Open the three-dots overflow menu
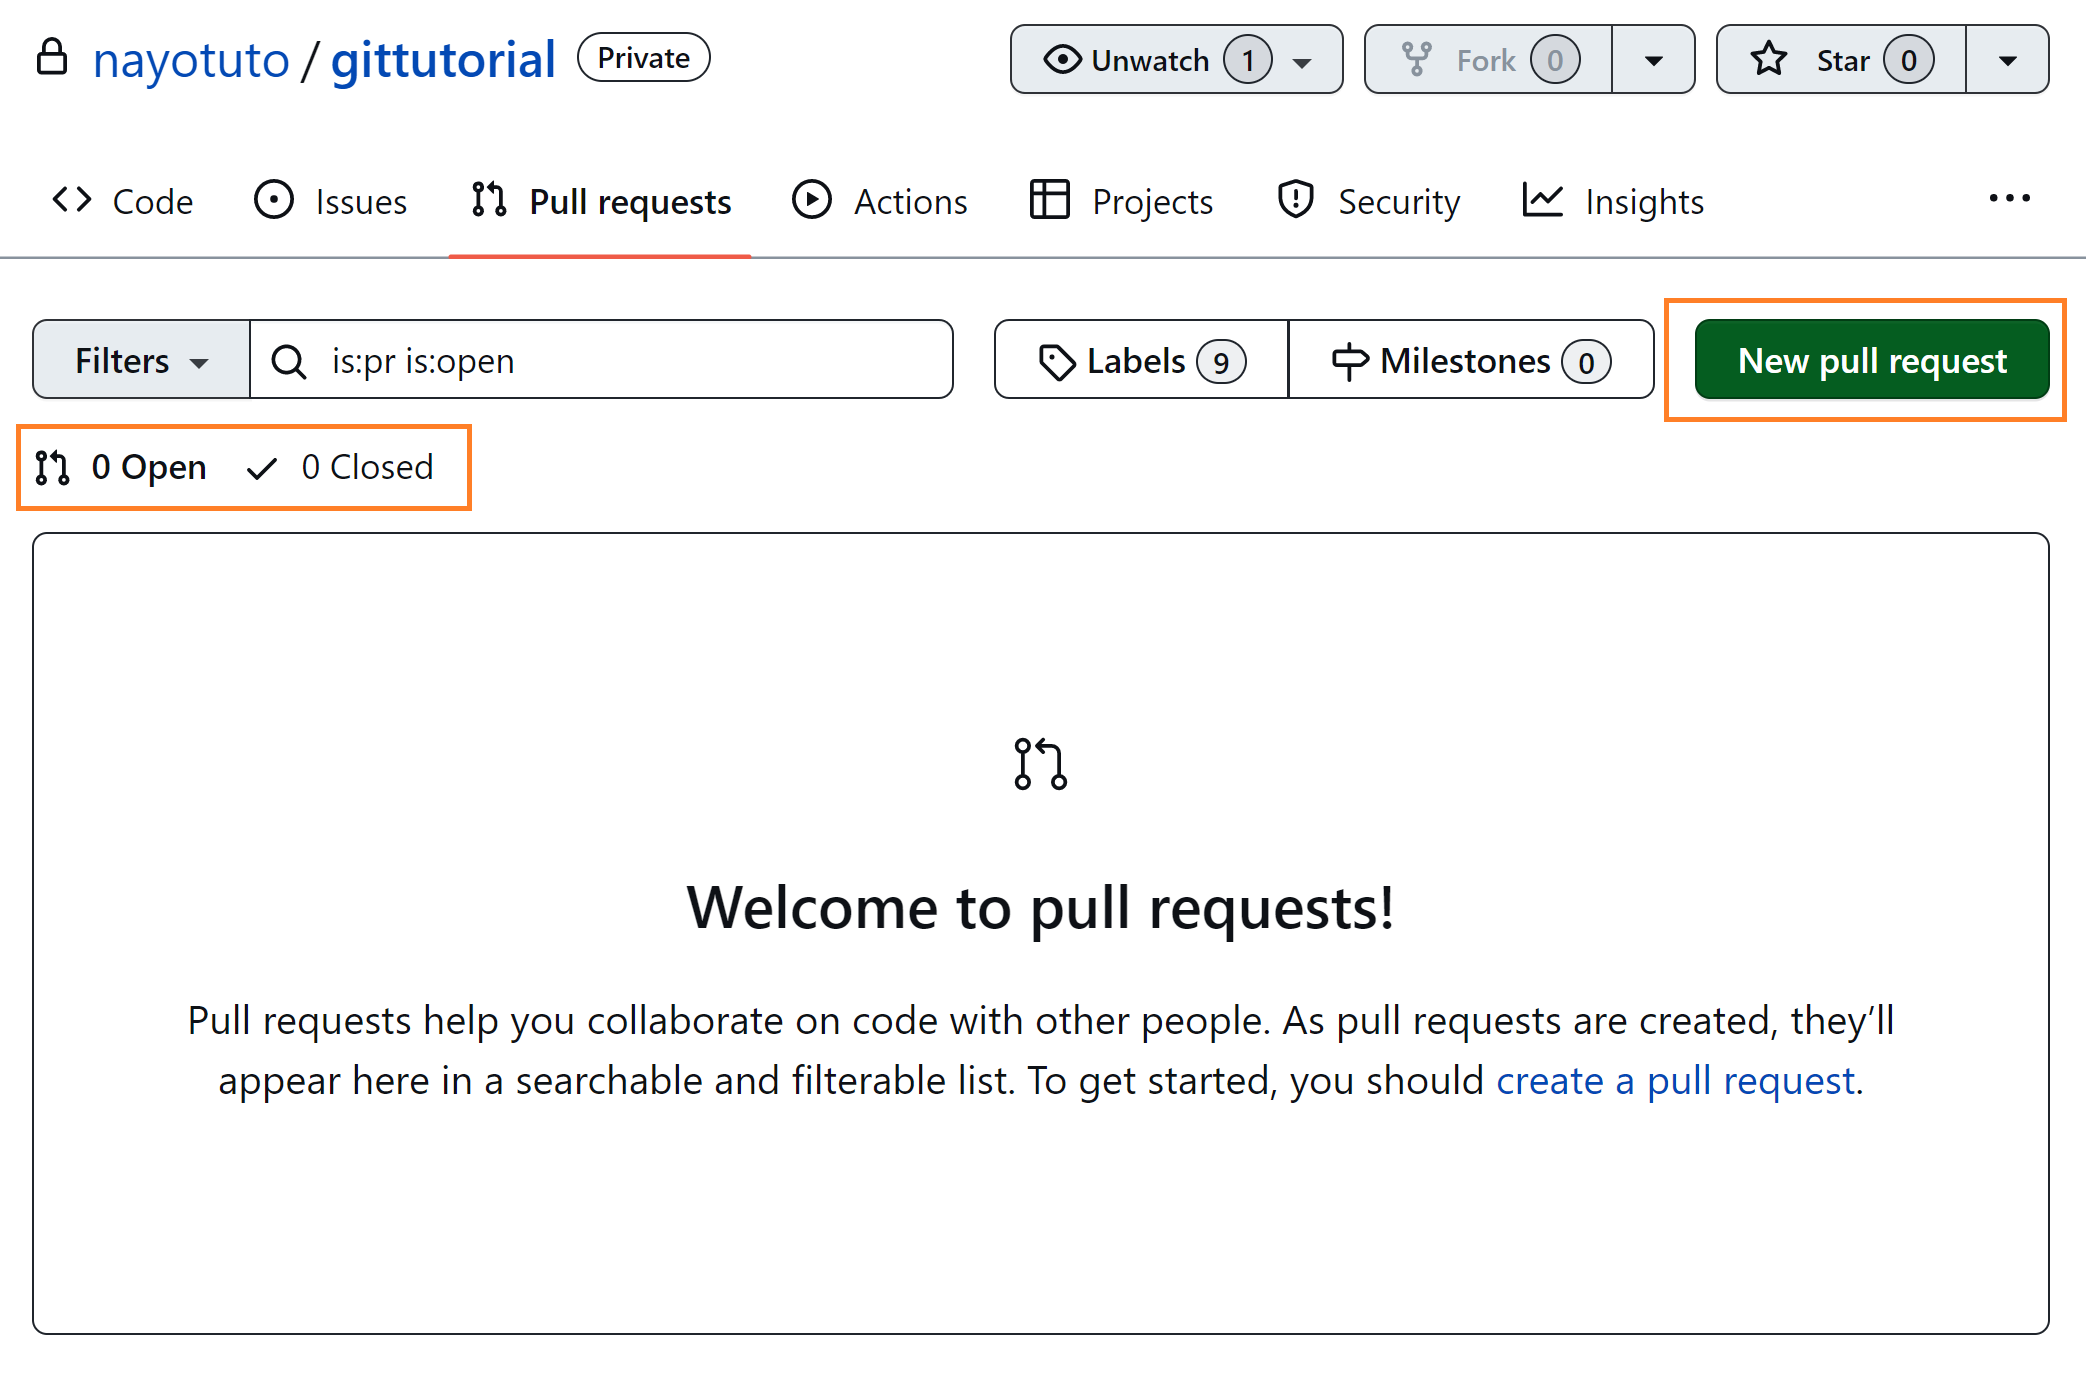Viewport: 2086px width, 1377px height. [2008, 198]
